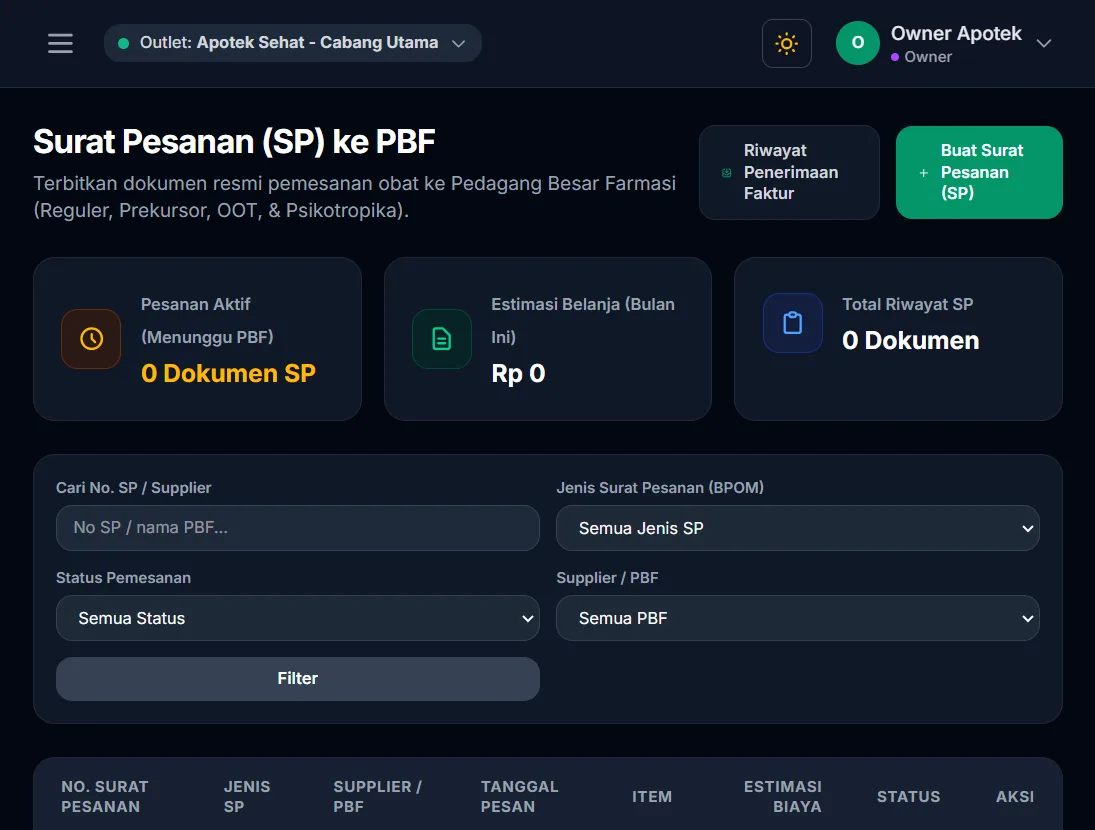
Task: Click the orange clock icon in Pesanan Aktif card
Action: pos(91,339)
